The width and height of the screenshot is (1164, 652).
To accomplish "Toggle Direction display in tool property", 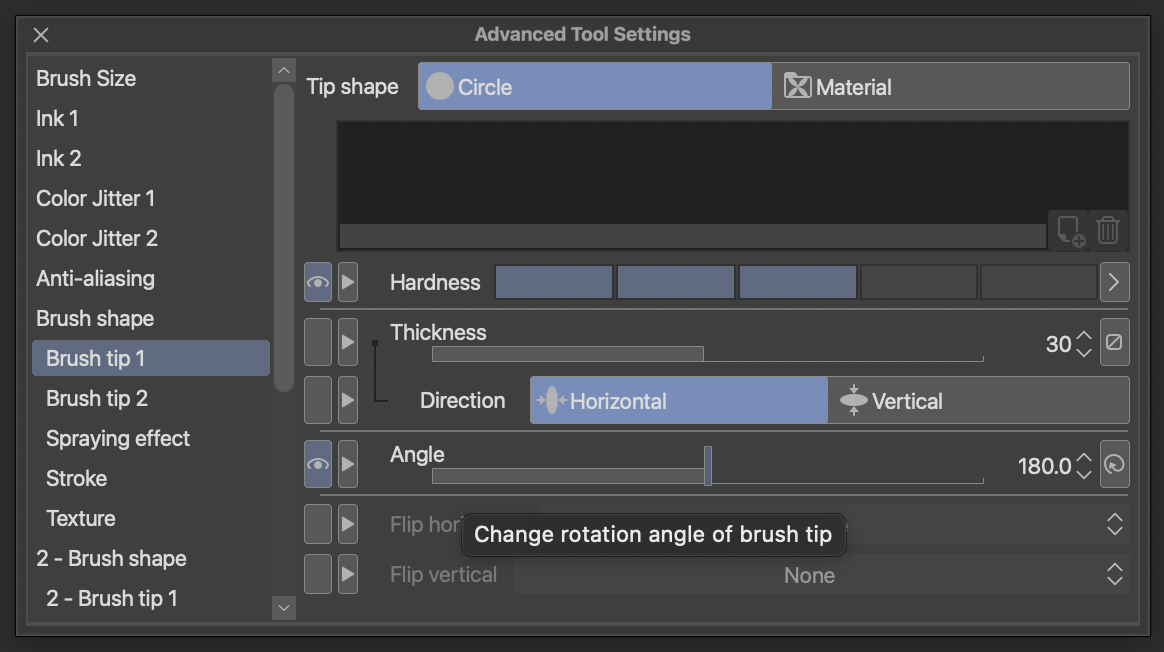I will [x=318, y=400].
